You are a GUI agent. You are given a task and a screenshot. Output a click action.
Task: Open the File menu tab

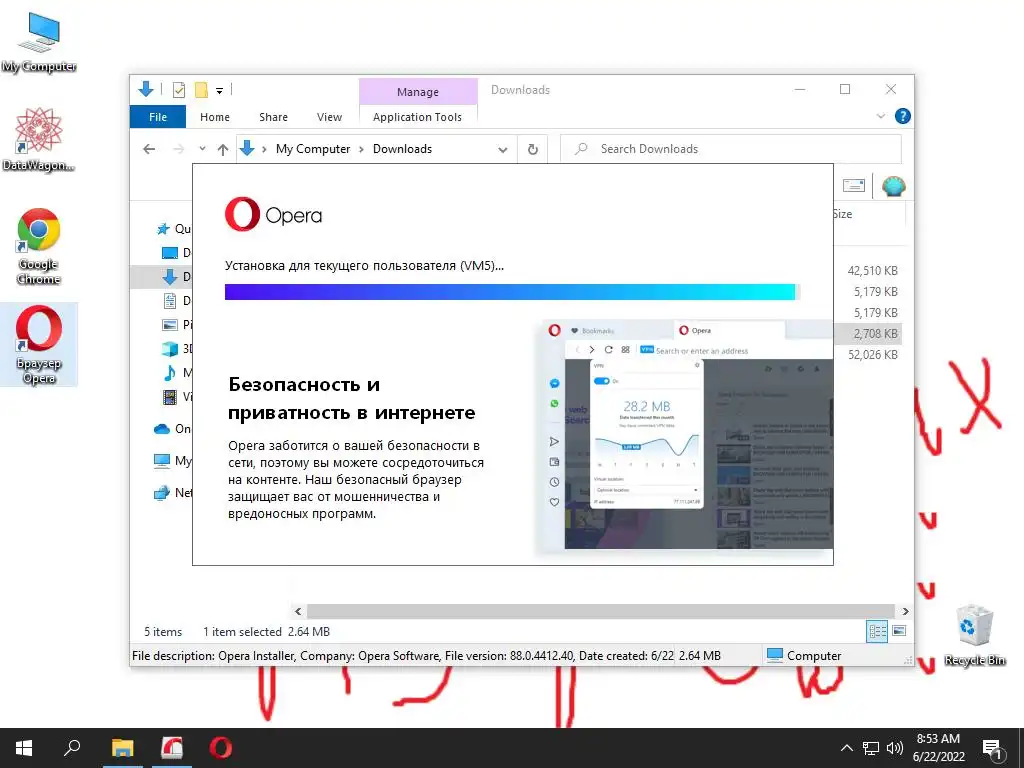(x=158, y=117)
